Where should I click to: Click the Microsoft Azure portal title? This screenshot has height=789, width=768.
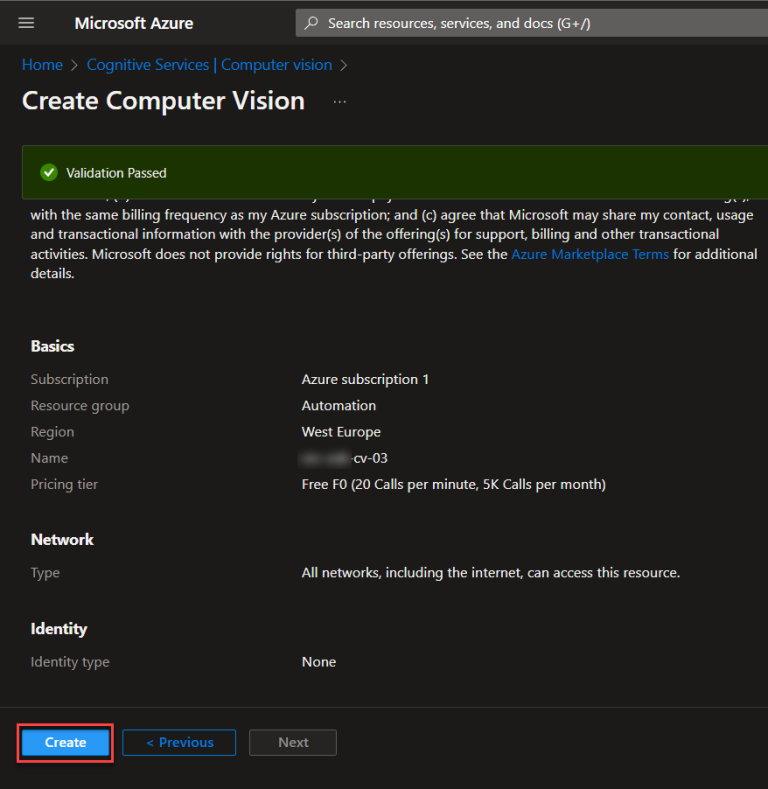pos(134,23)
